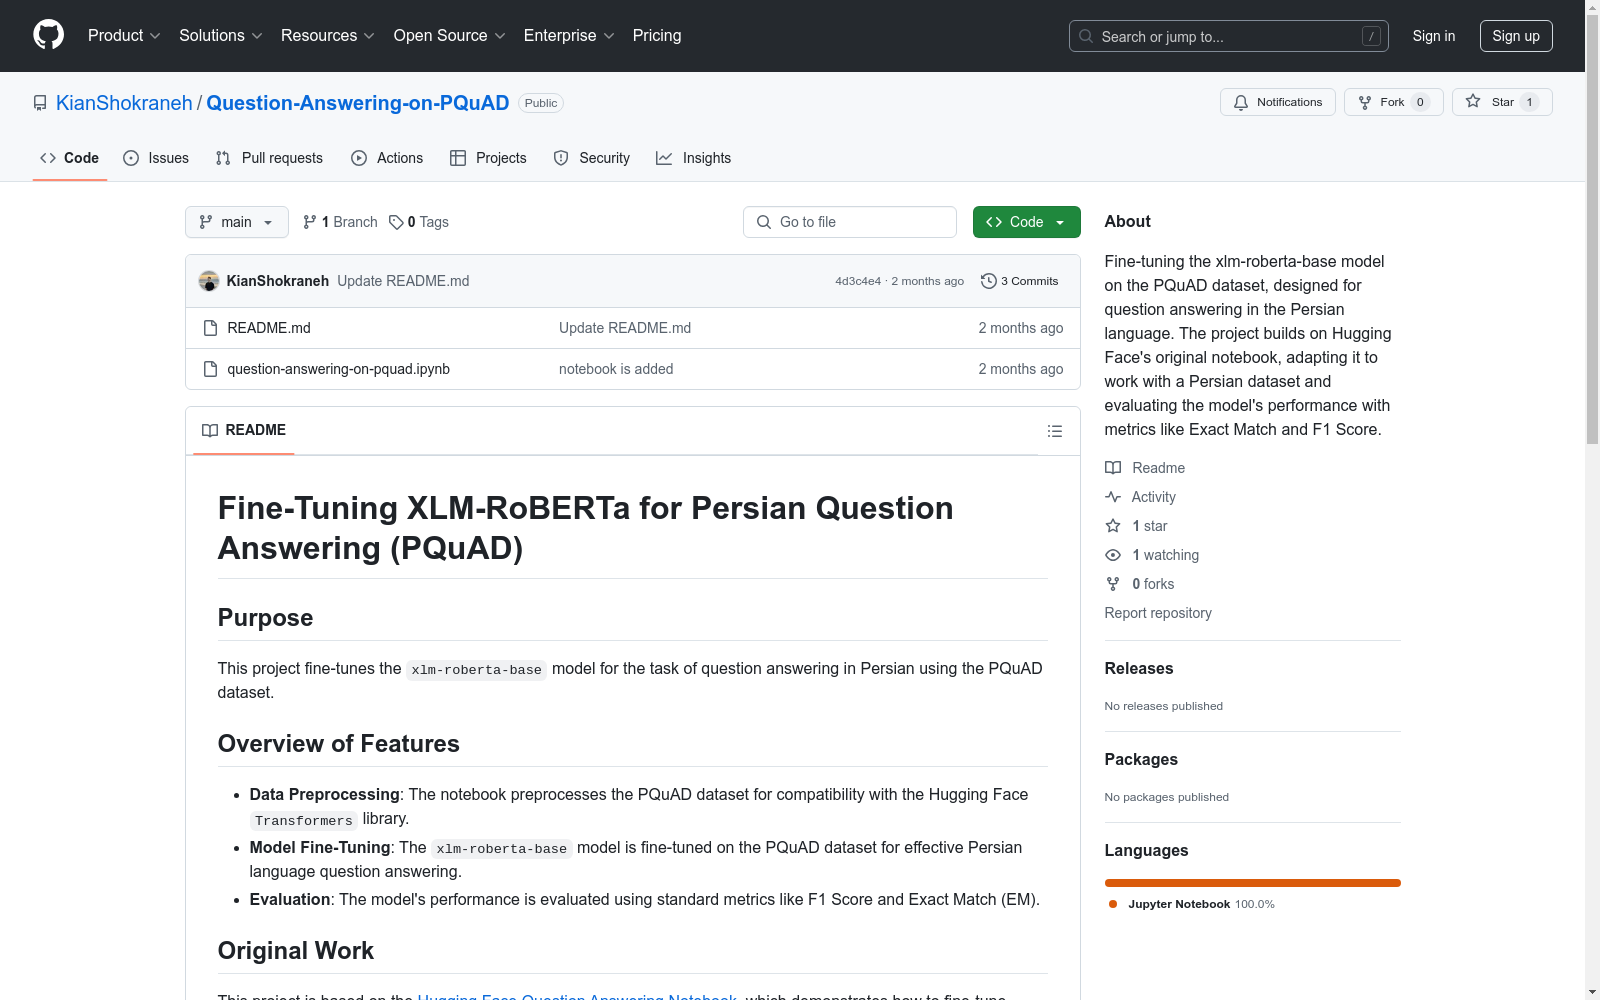The image size is (1600, 1000).
Task: Expand the Solutions menu
Action: 221,36
